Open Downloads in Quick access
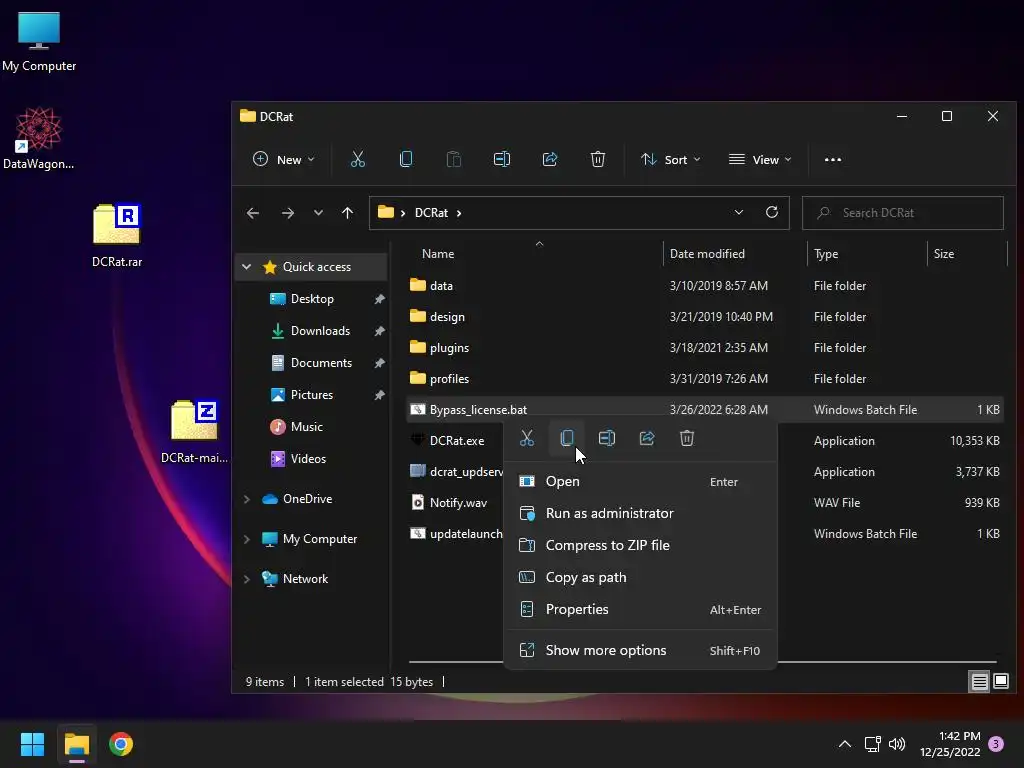The width and height of the screenshot is (1024, 768). pyautogui.click(x=320, y=330)
